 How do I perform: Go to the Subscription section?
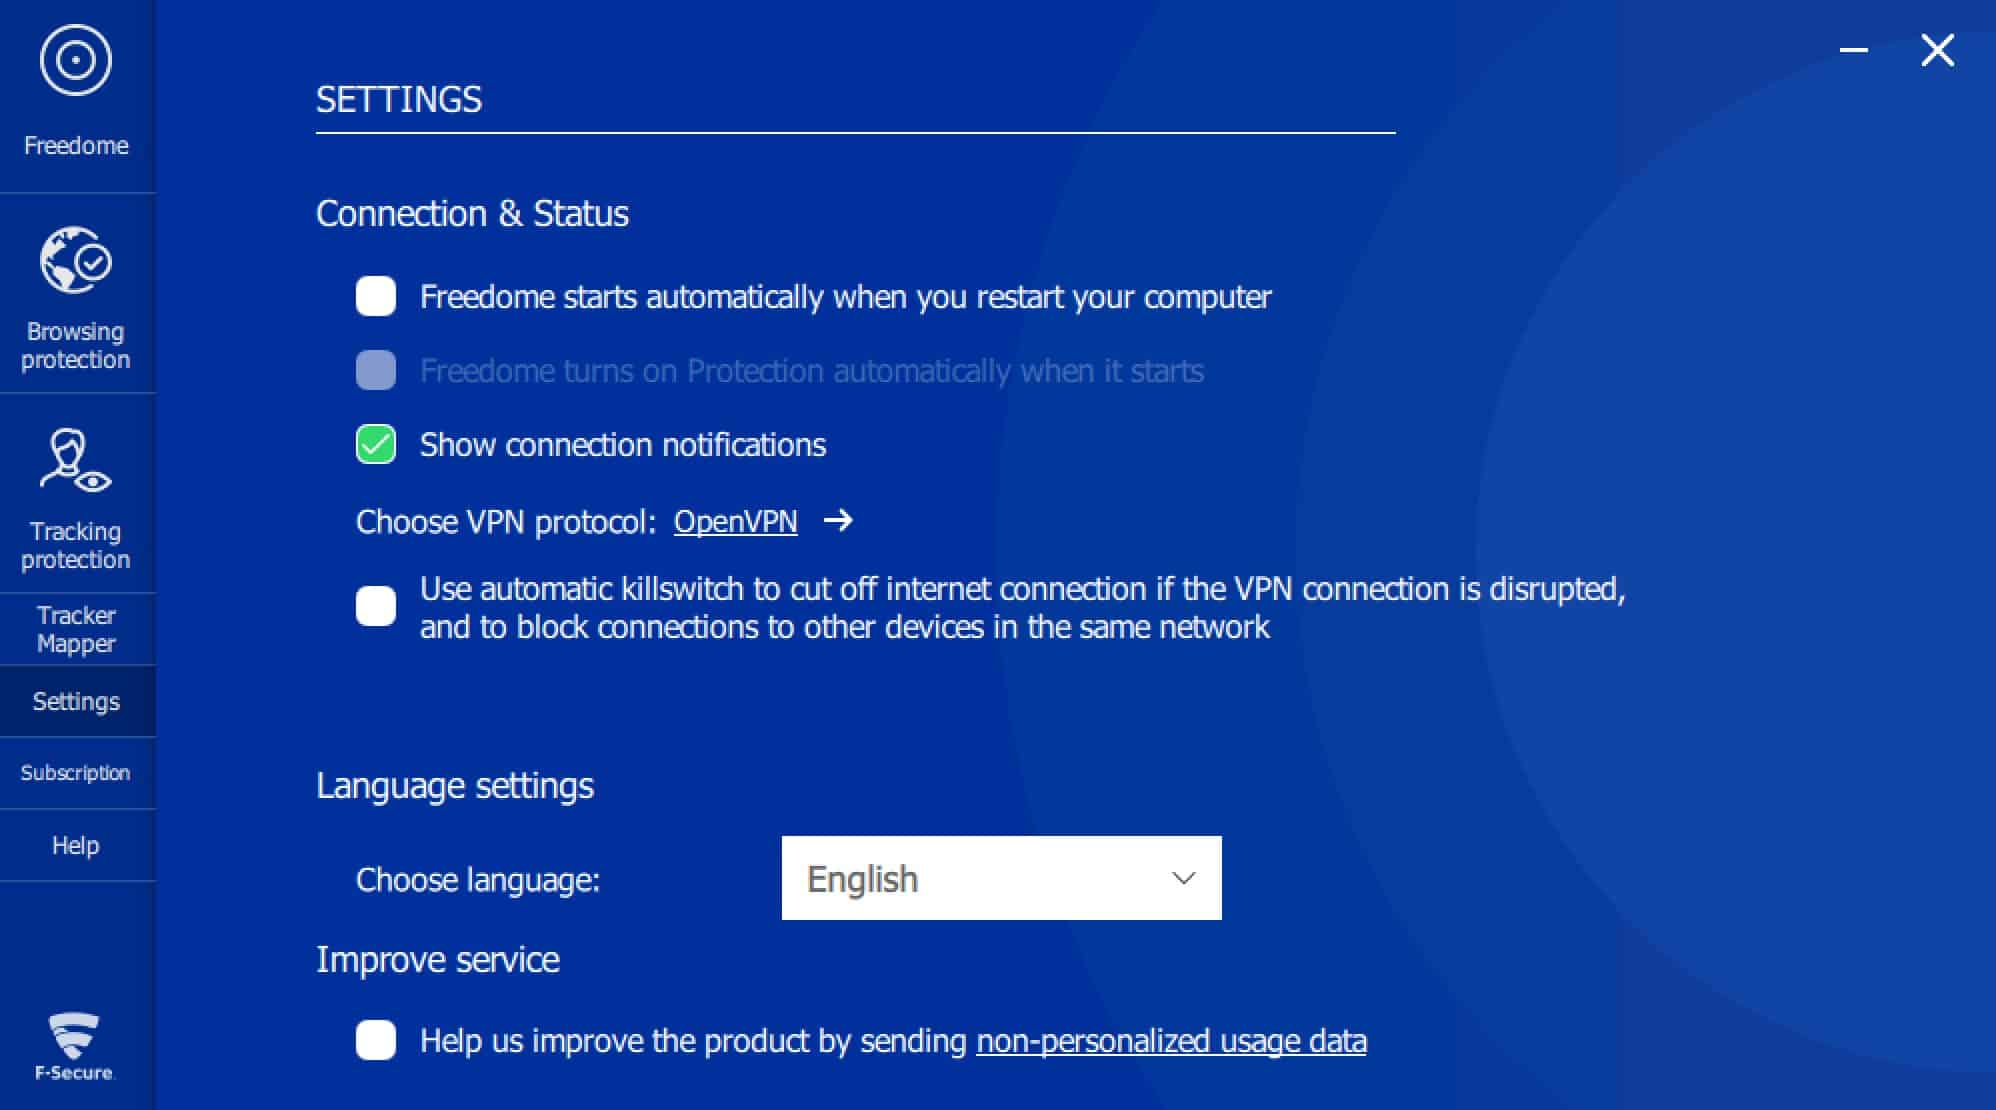pos(77,773)
